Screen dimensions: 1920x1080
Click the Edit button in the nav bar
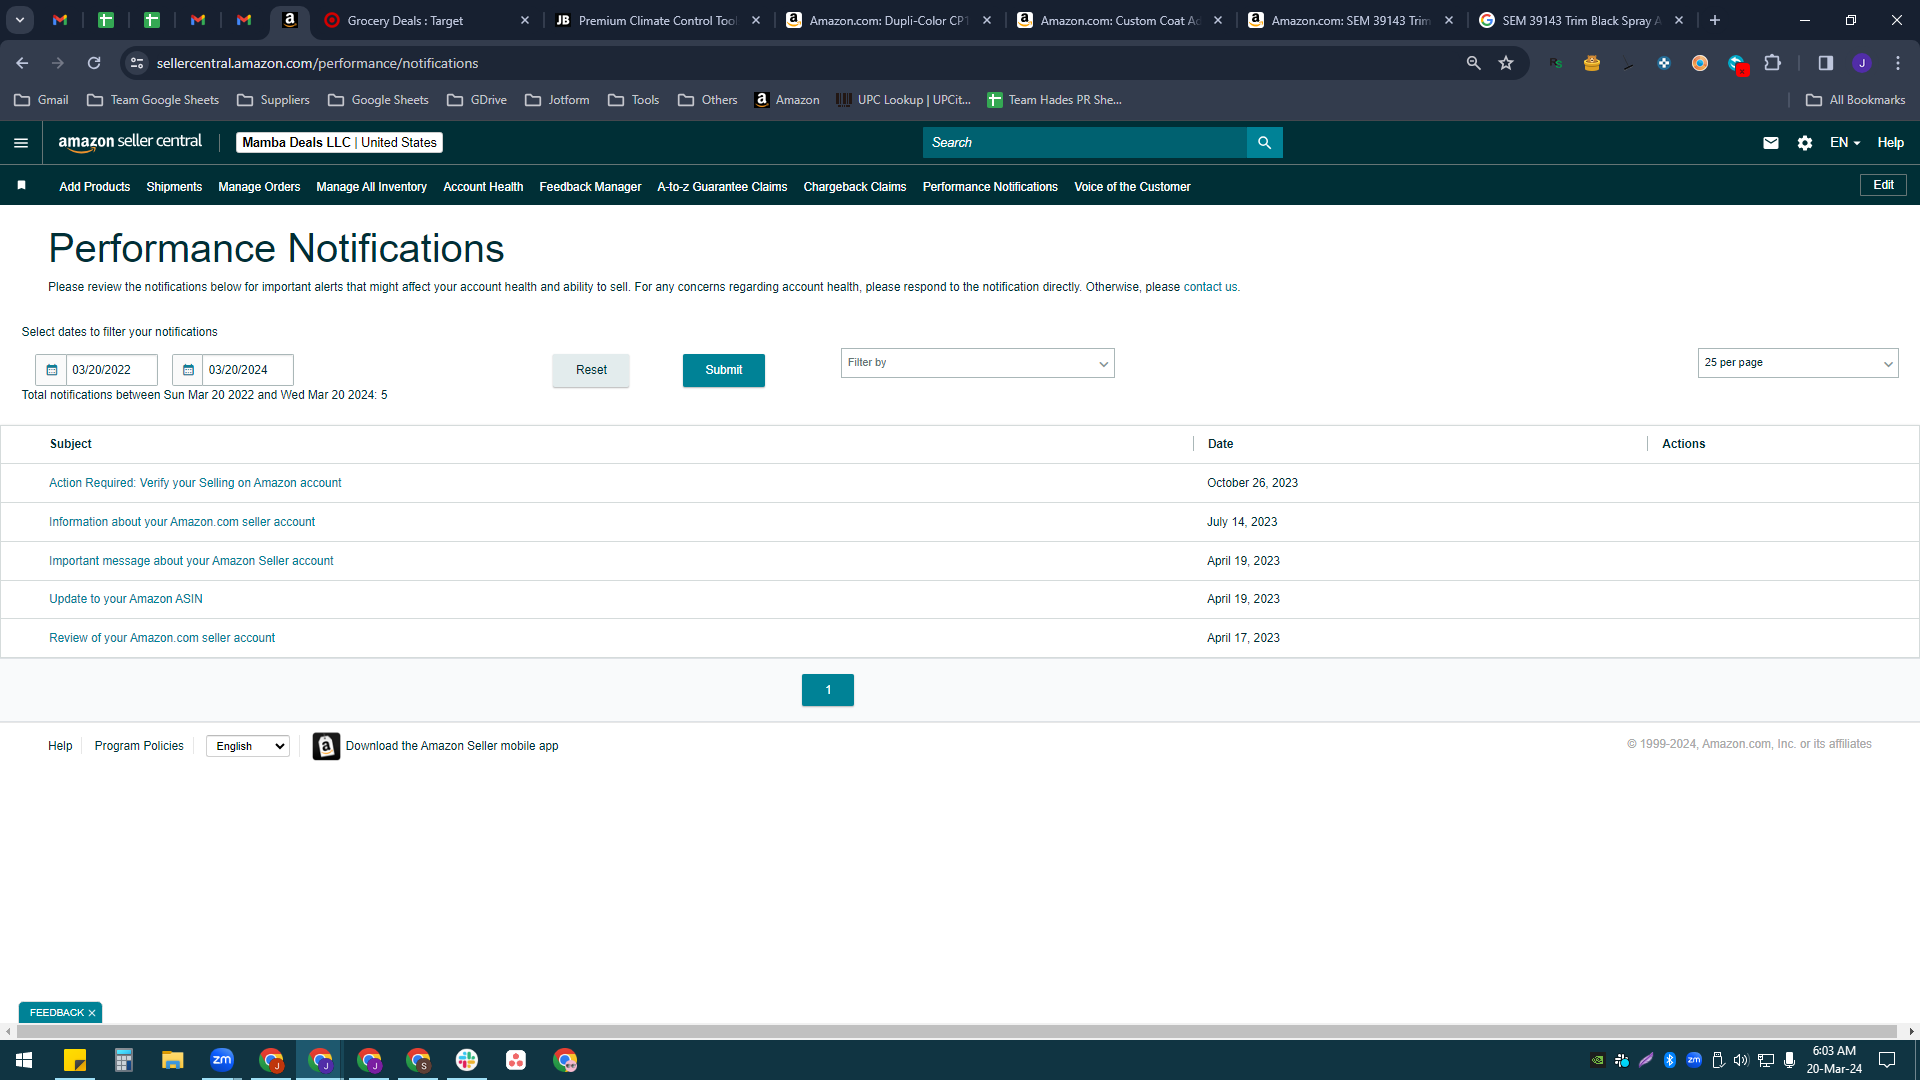(x=1883, y=185)
